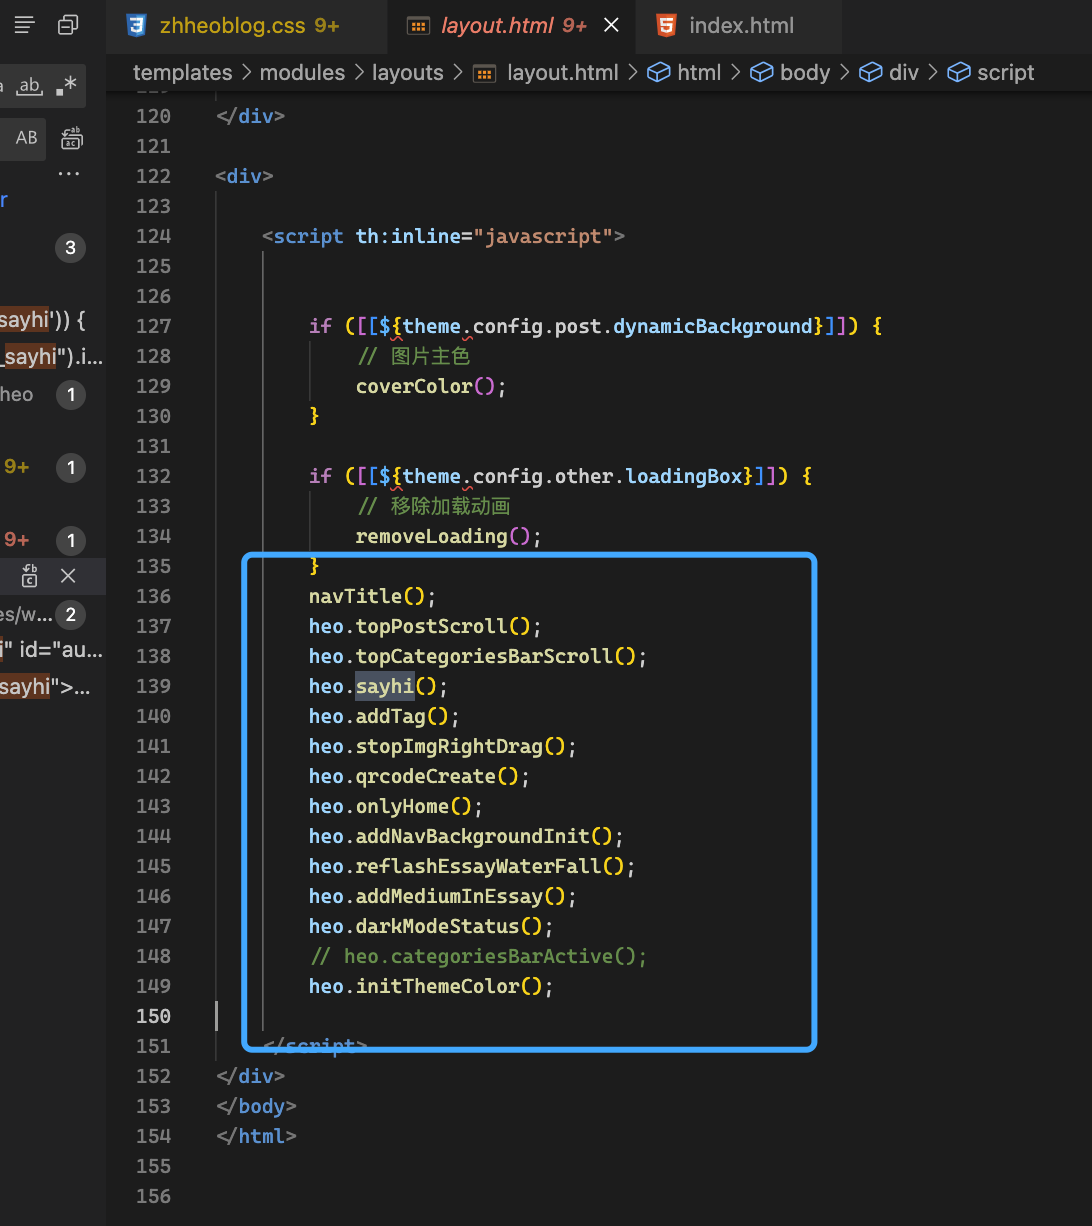Screen dimensions: 1092x1226
Task: Open search result containing id="au
Action: pyautogui.click(x=52, y=651)
